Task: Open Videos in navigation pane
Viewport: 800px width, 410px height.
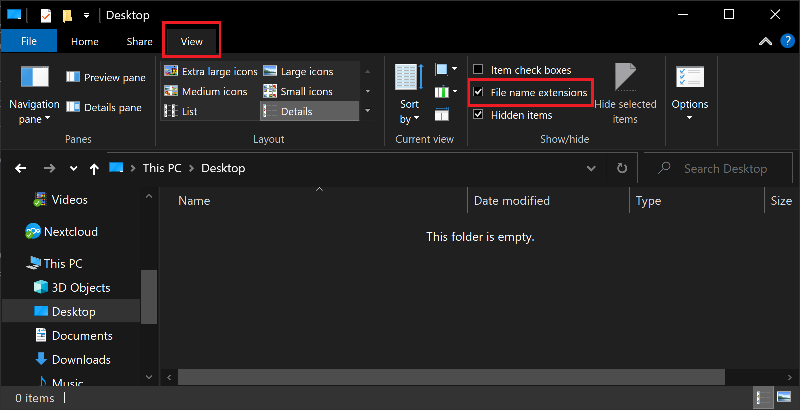Action: coord(60,199)
